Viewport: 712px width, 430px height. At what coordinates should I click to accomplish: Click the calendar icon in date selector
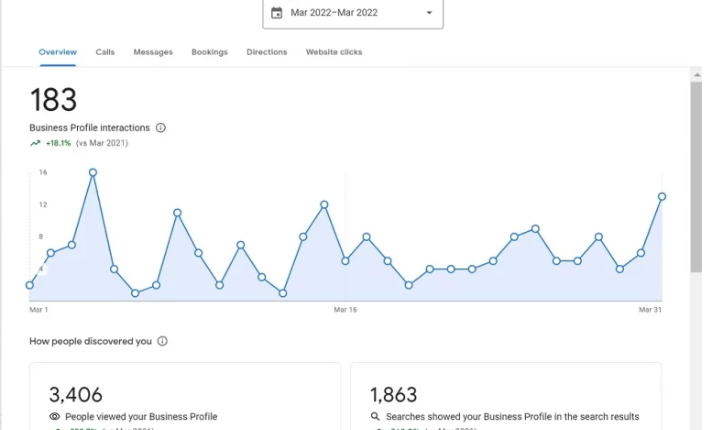(277, 13)
